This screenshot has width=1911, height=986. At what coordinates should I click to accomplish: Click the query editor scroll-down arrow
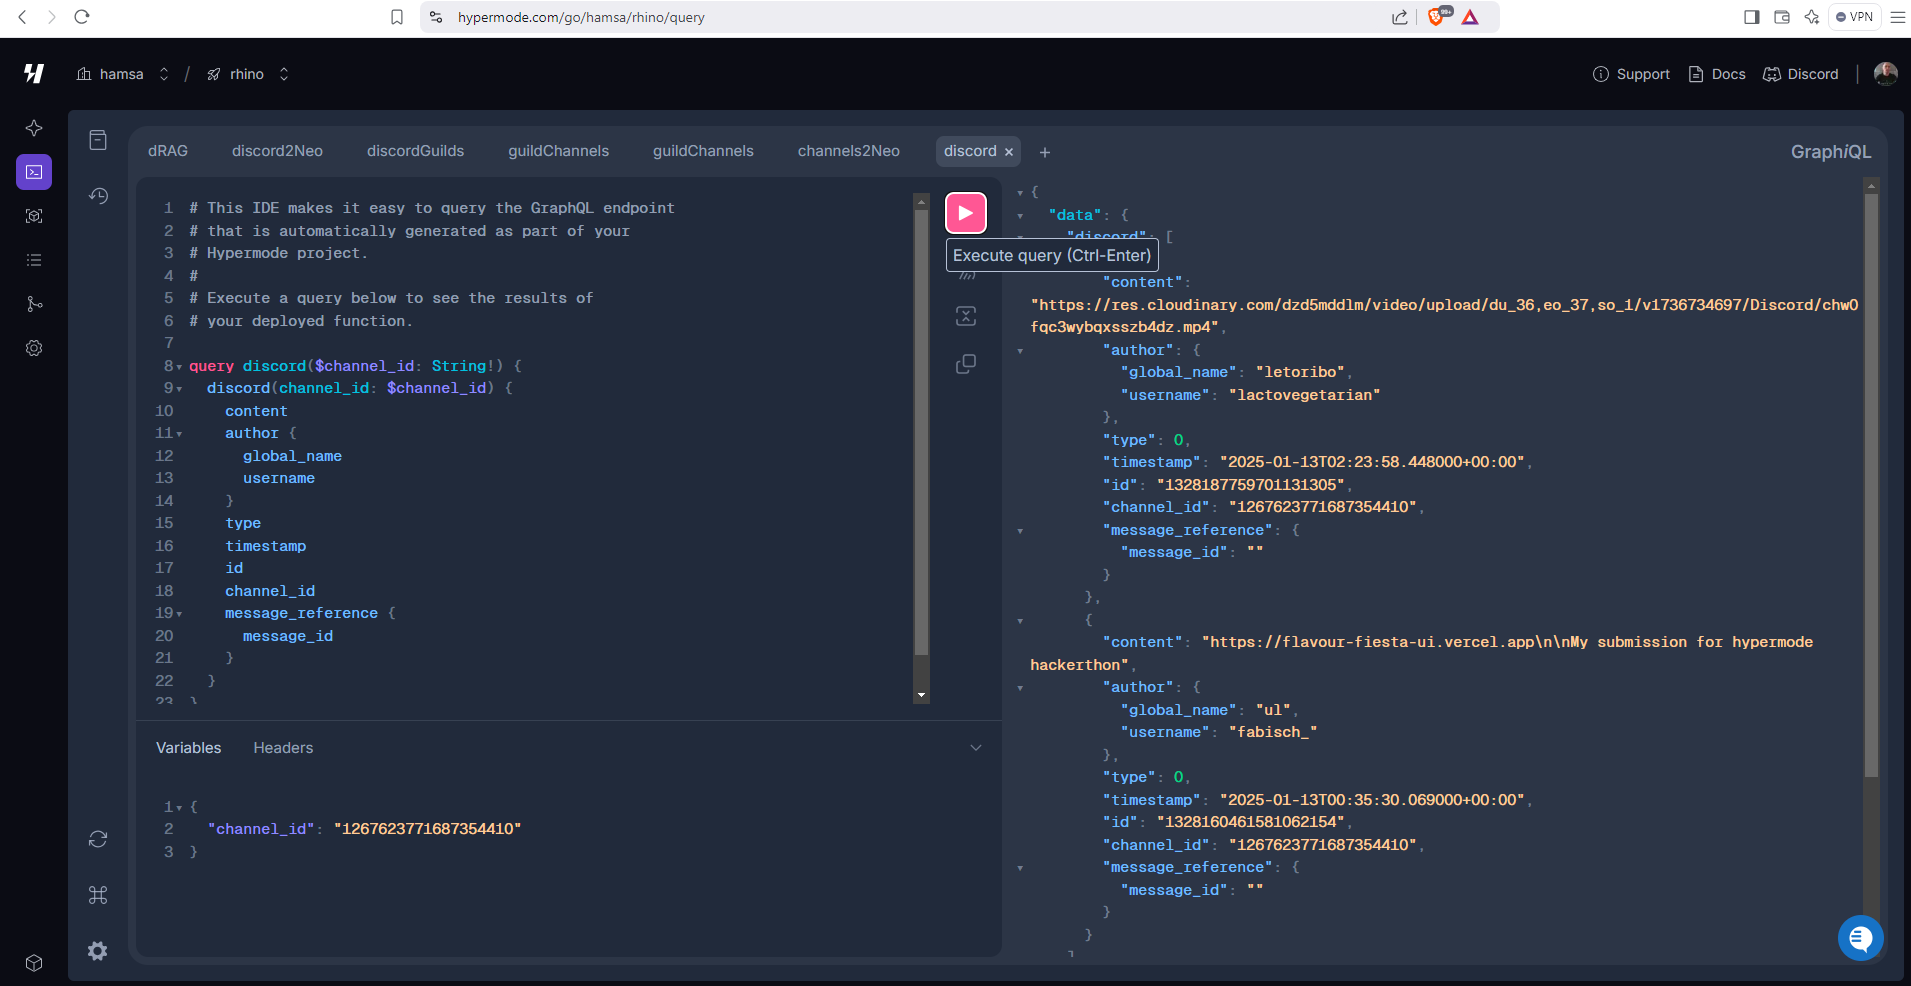tap(922, 695)
